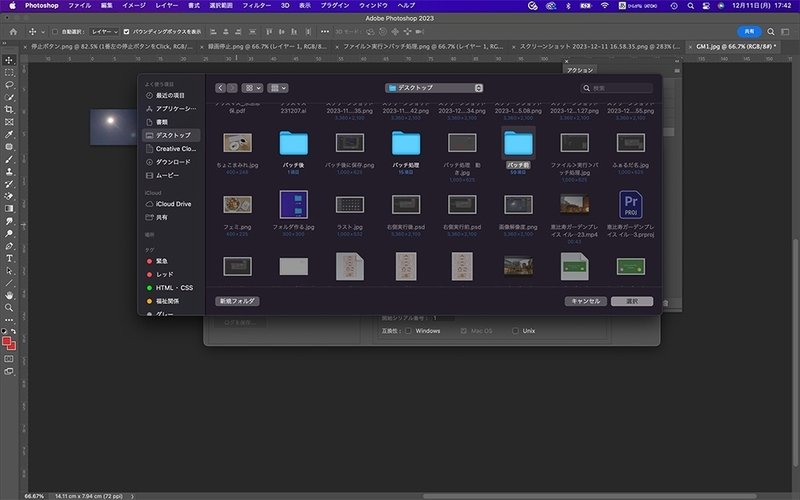Select the Crop tool
800x500 pixels.
point(9,110)
